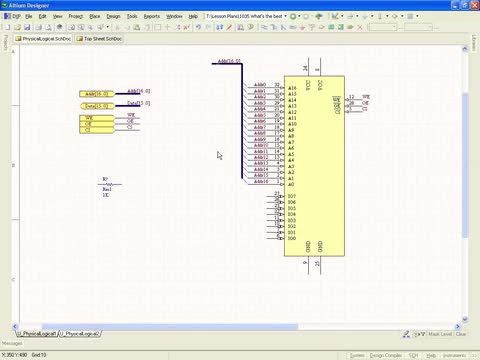Click the green browser Back circle icon
The height and width of the screenshot is (360, 480).
[x=293, y=16]
